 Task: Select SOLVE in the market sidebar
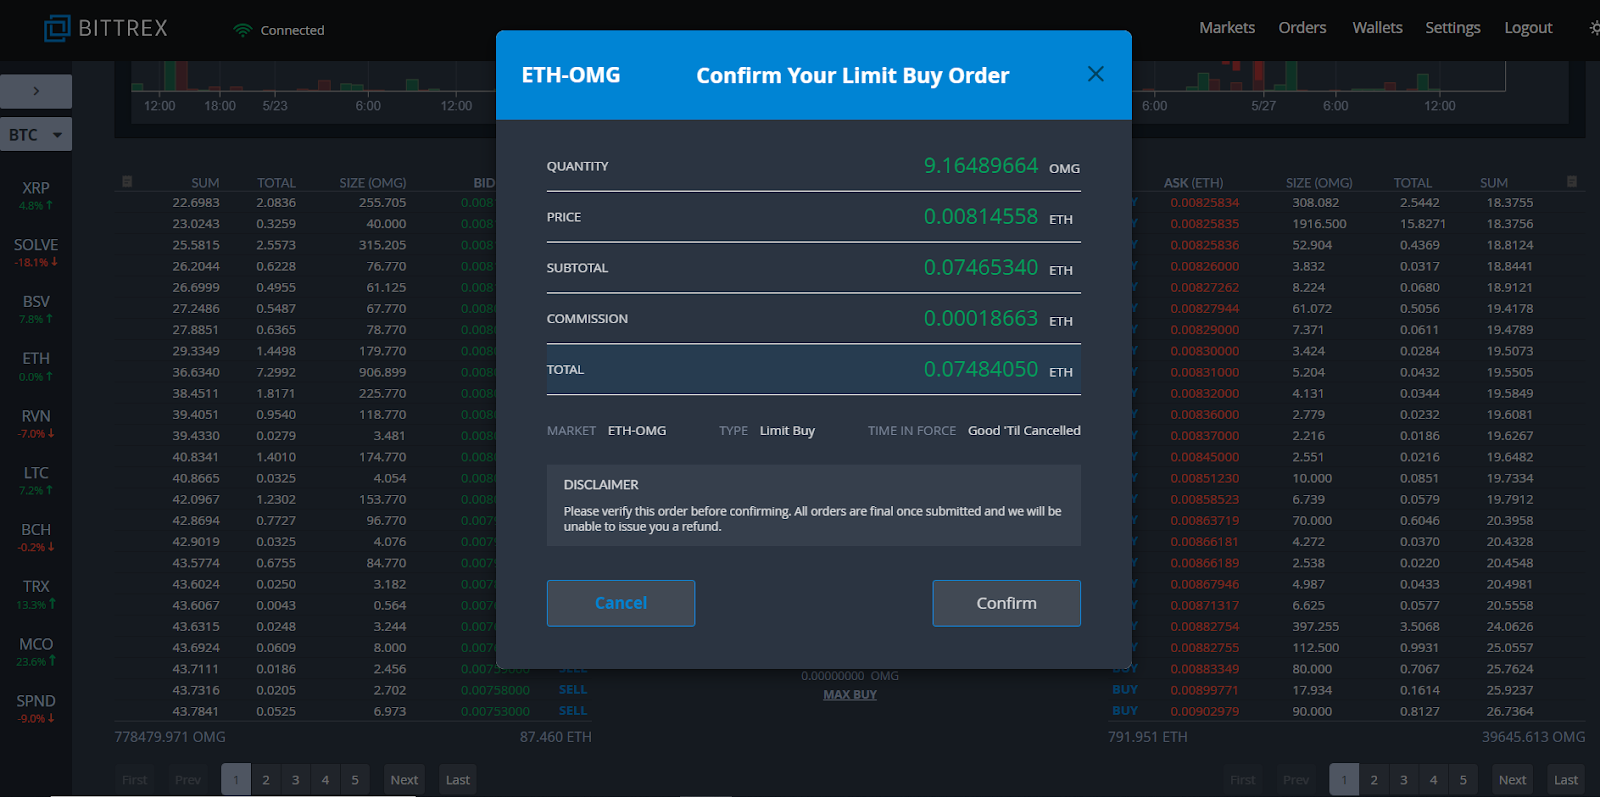[x=36, y=252]
